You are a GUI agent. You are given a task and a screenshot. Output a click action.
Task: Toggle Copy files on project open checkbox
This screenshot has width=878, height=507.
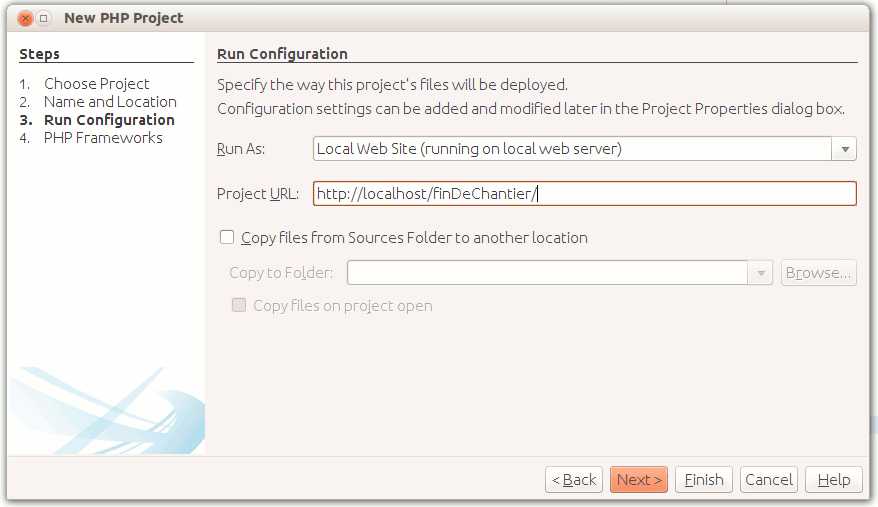(239, 306)
